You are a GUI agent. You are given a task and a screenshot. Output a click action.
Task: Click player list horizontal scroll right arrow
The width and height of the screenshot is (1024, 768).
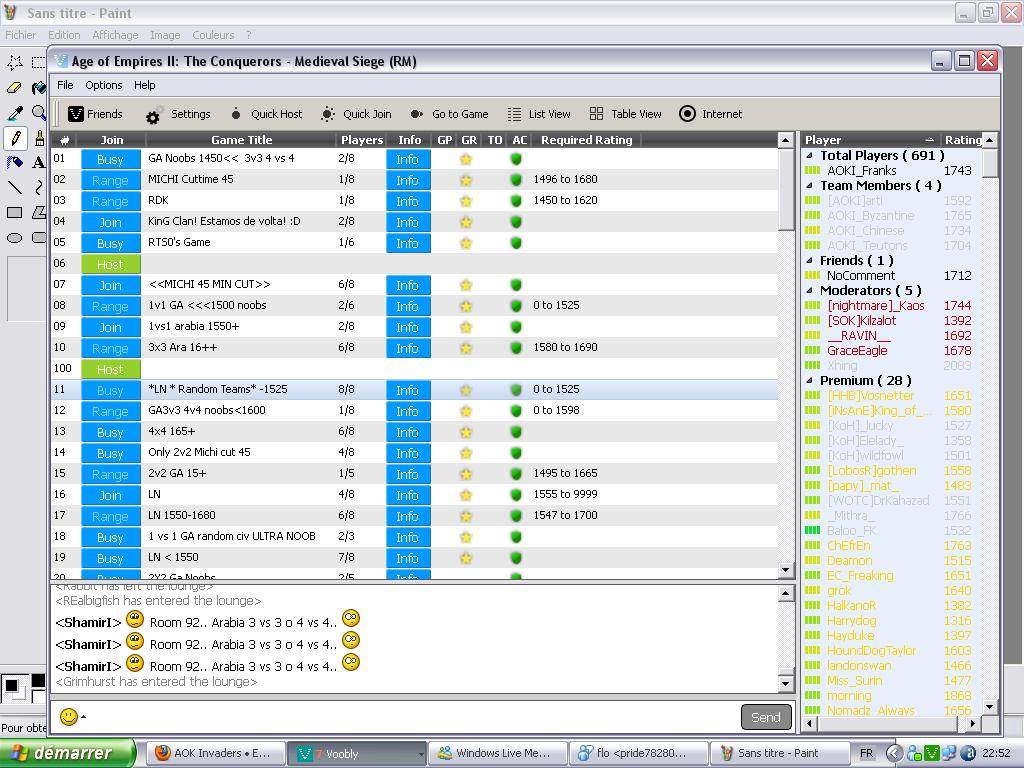(973, 724)
